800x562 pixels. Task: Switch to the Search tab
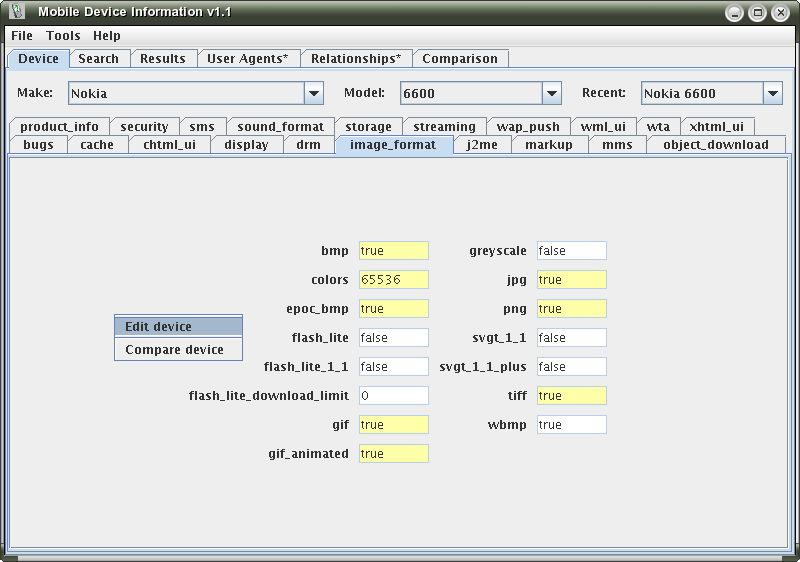click(x=99, y=59)
